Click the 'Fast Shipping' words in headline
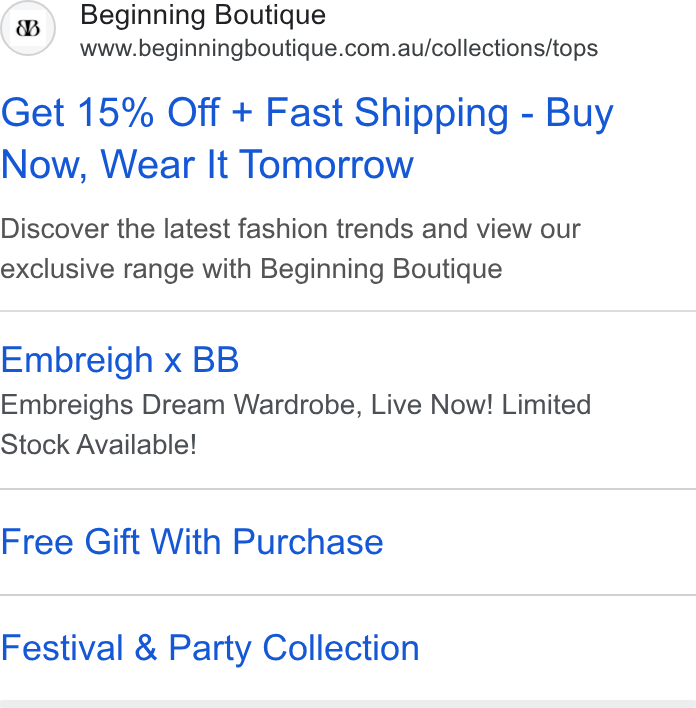 click(387, 113)
